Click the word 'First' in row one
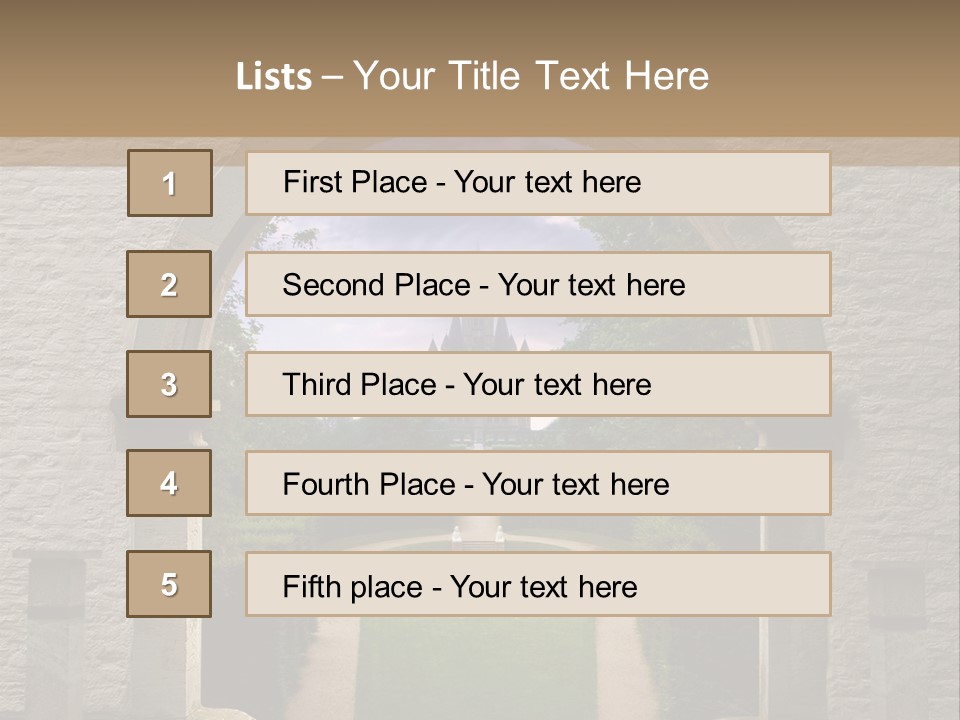960x720 pixels. click(x=308, y=182)
